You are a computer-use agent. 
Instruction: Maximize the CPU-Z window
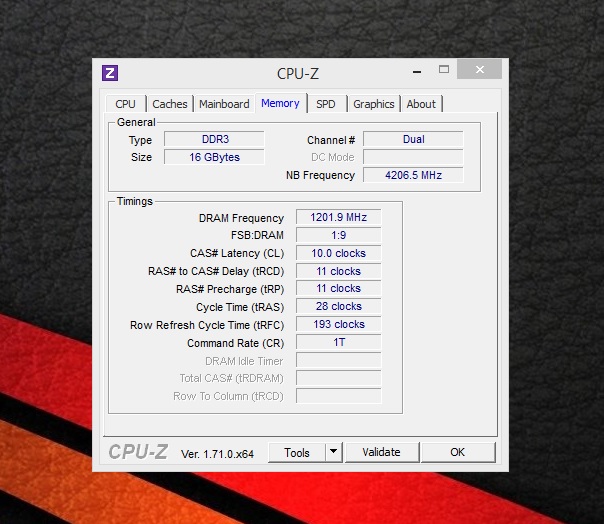tap(444, 69)
